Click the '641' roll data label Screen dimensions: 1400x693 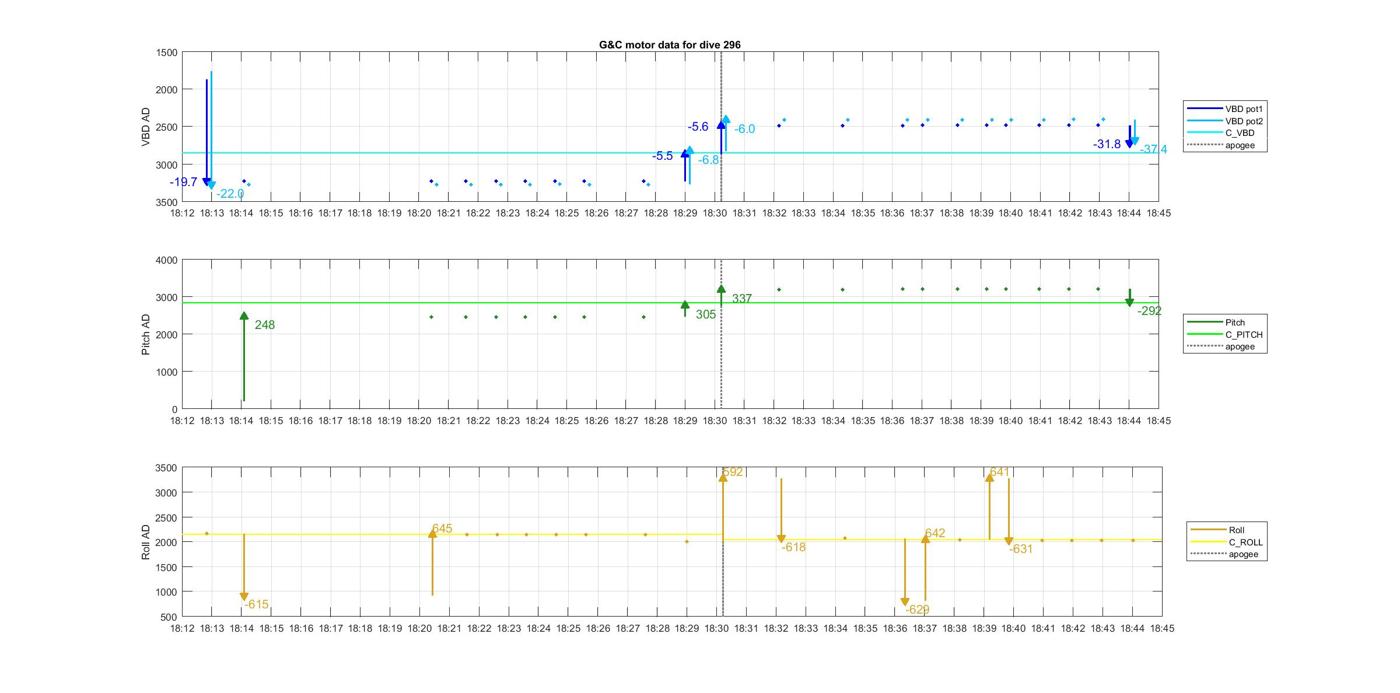[x=999, y=472]
